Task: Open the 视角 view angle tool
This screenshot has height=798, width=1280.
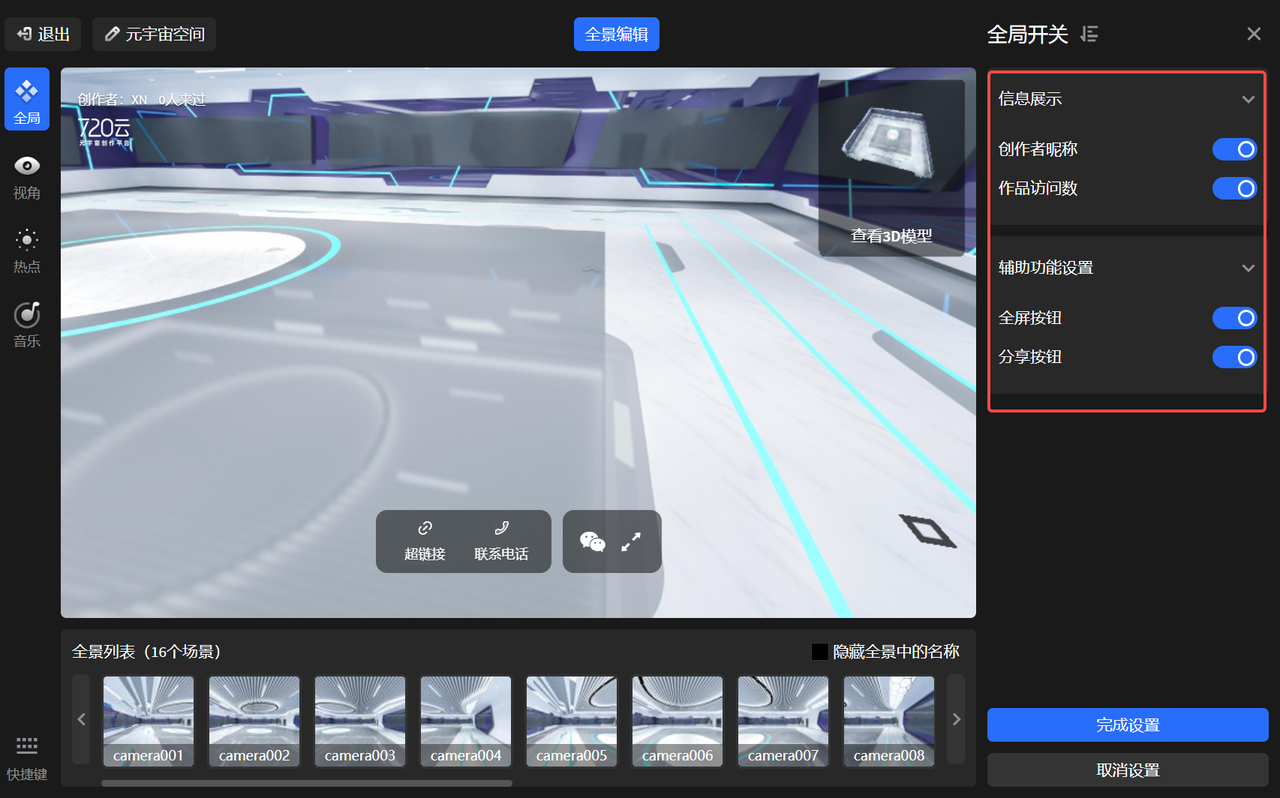Action: pyautogui.click(x=27, y=176)
